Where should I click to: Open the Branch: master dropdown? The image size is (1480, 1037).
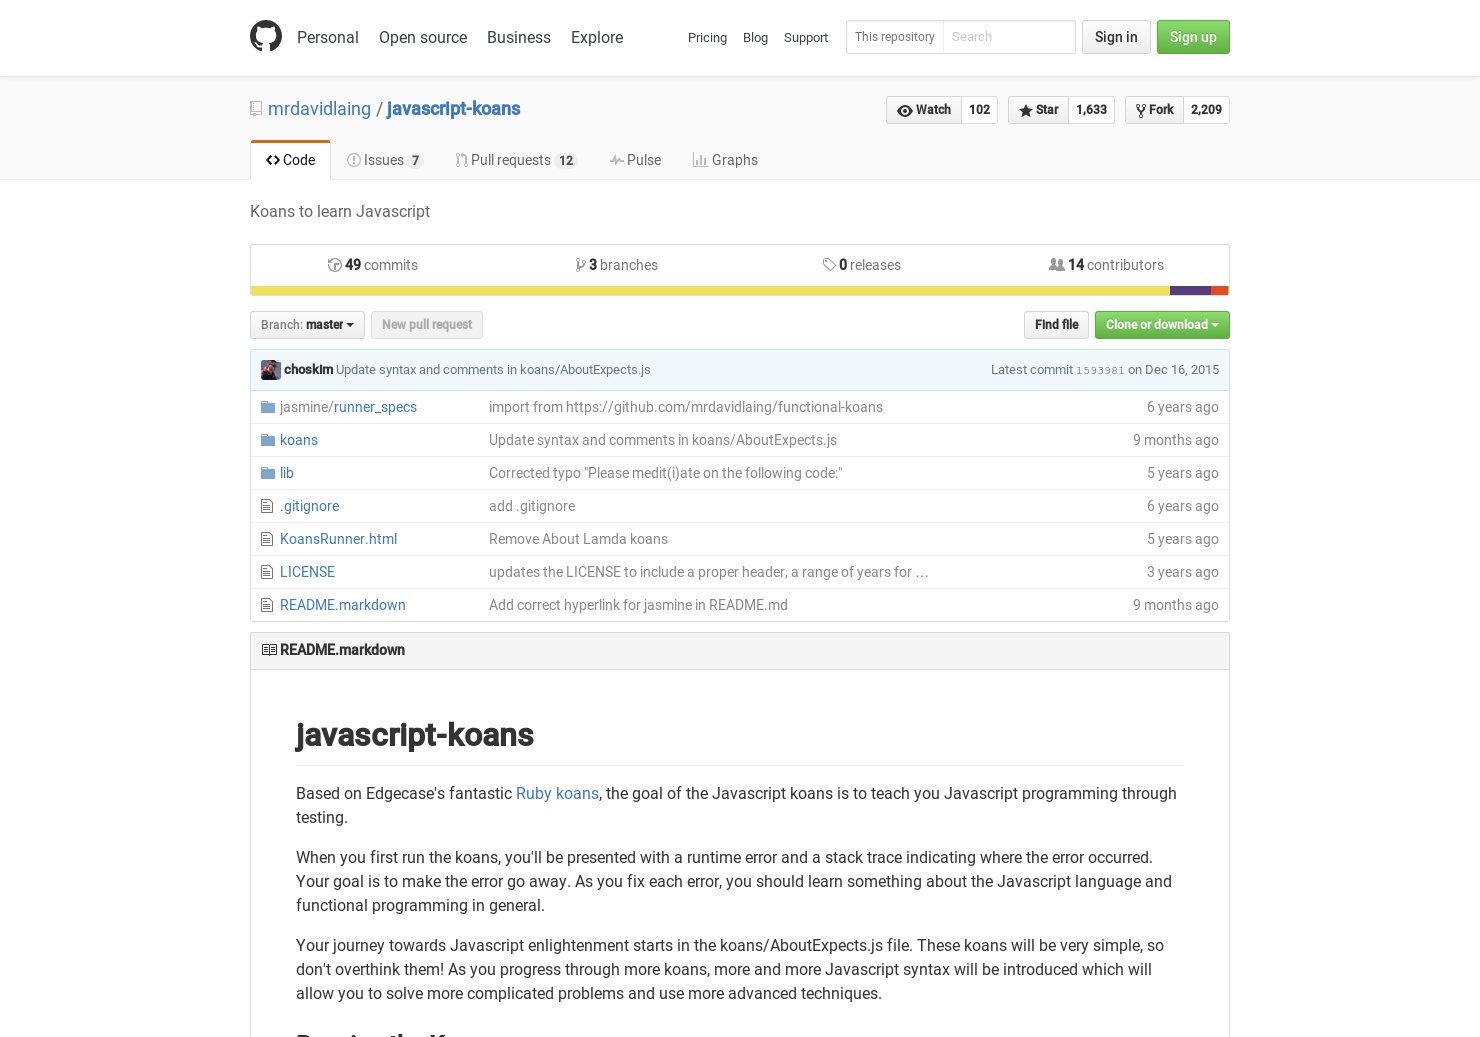click(306, 324)
